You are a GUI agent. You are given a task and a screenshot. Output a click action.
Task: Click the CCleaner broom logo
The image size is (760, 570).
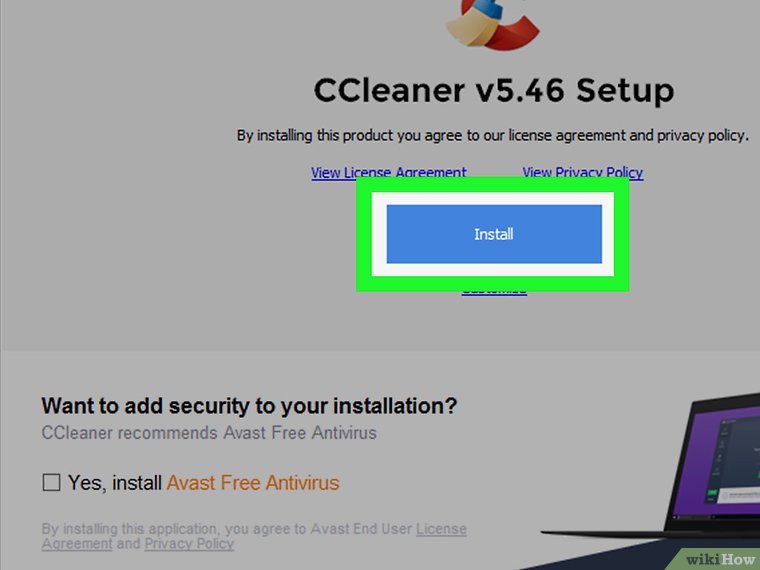[x=492, y=23]
